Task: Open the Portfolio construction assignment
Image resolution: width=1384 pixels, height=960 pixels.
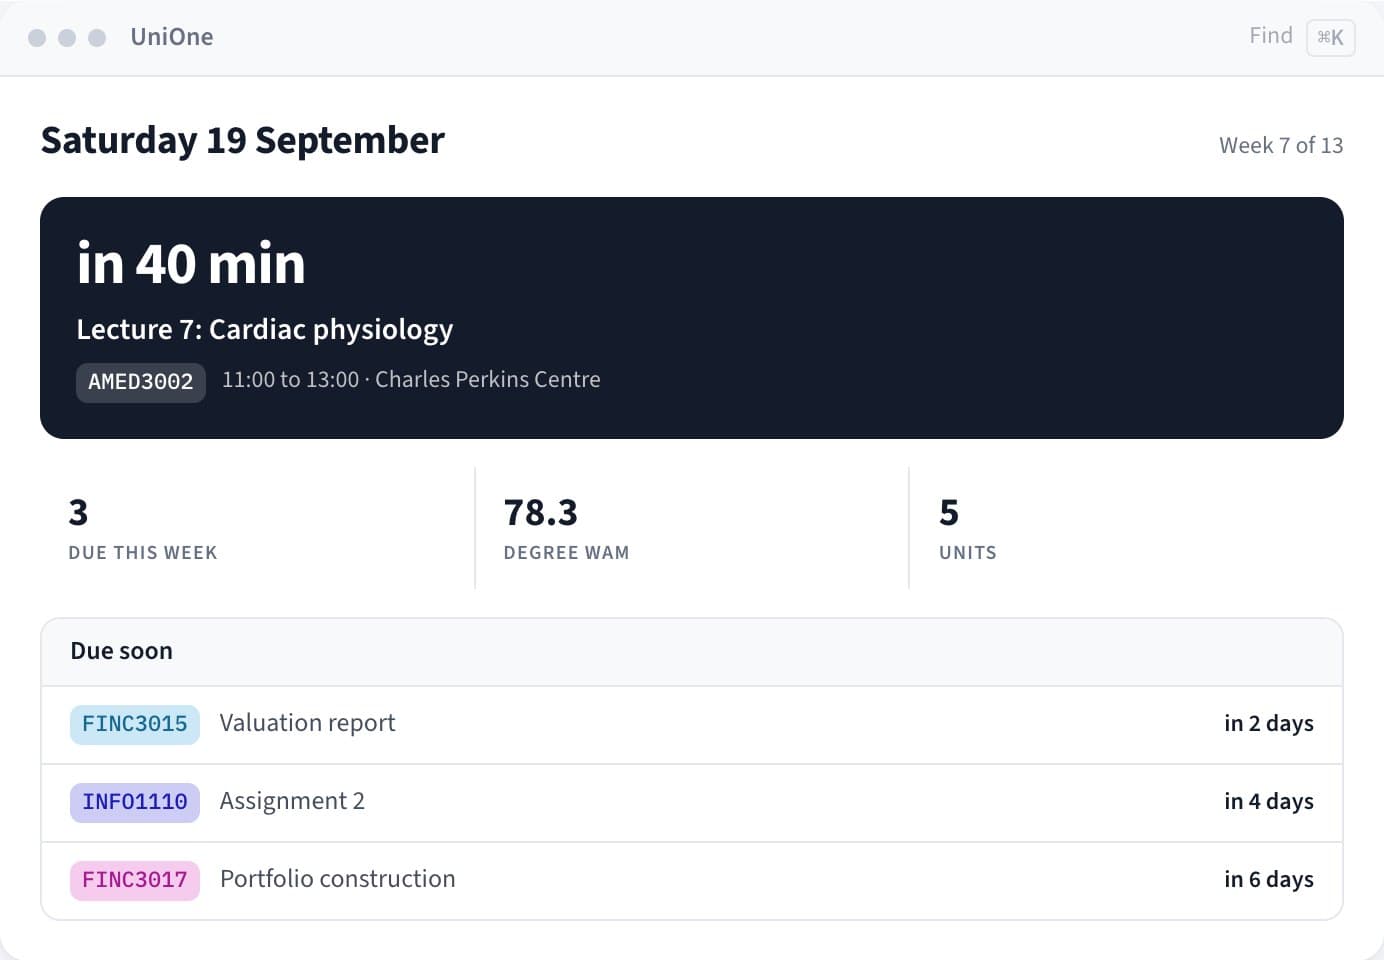Action: pos(692,881)
